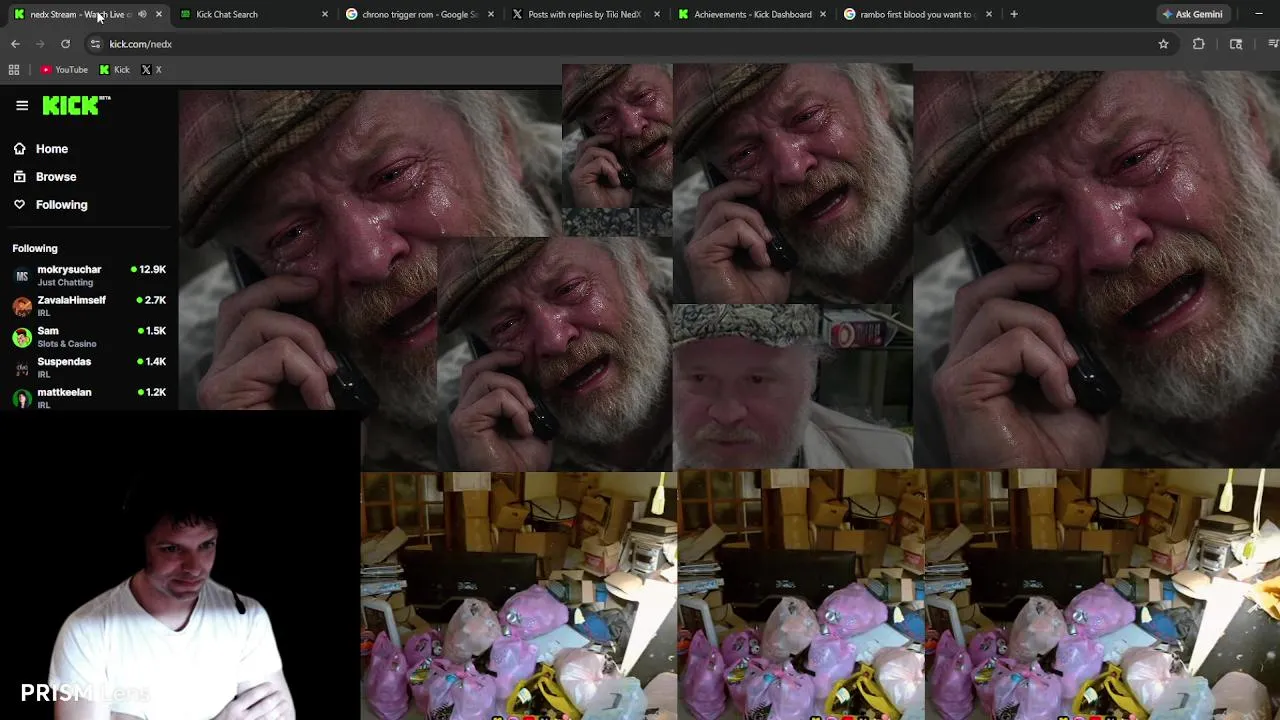Close the Tiki NedX posts tab

tap(656, 14)
